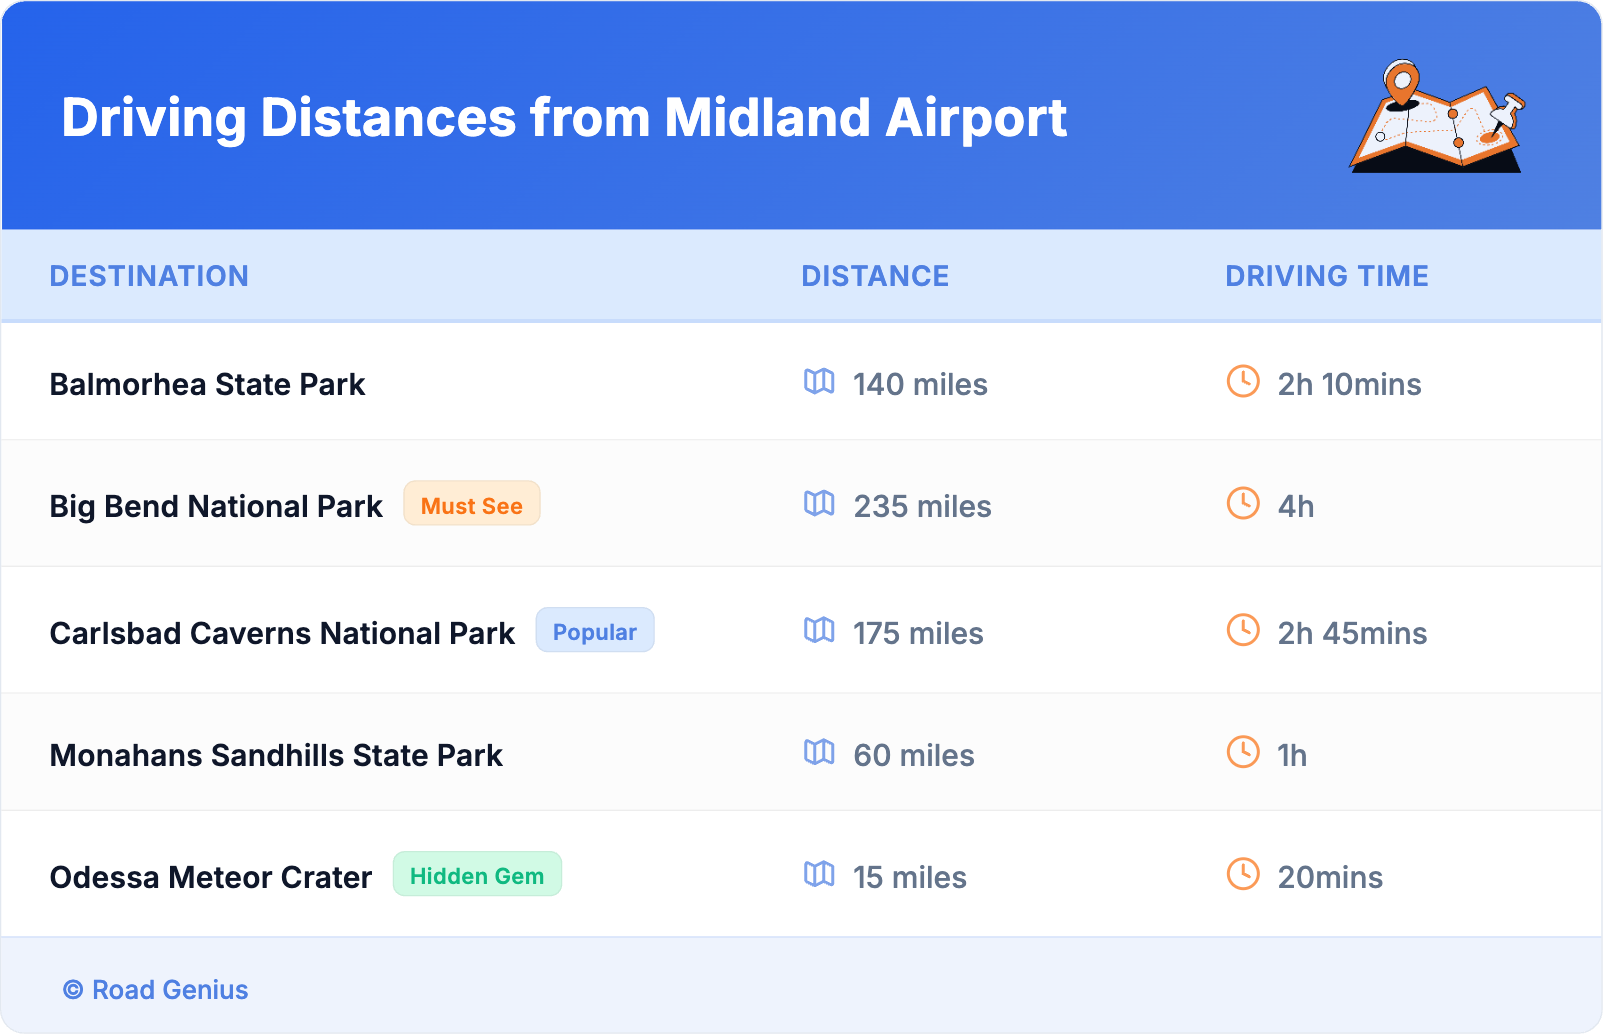Click the clock icon beside 1h
The width and height of the screenshot is (1604, 1034).
click(1243, 752)
